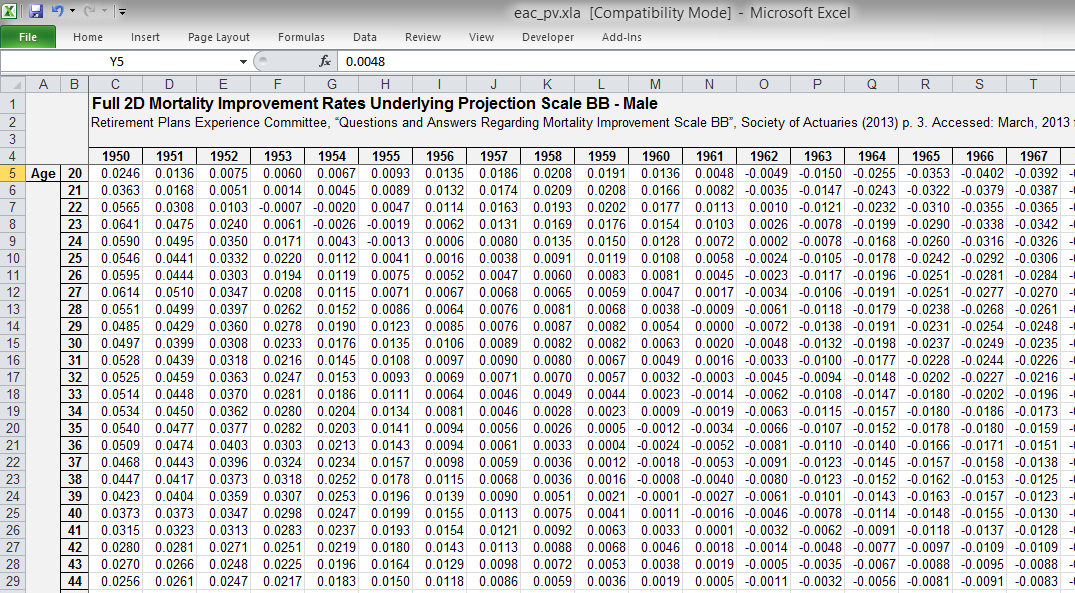
Task: Save the workbook using Quick Access Save icon
Action: [36, 11]
